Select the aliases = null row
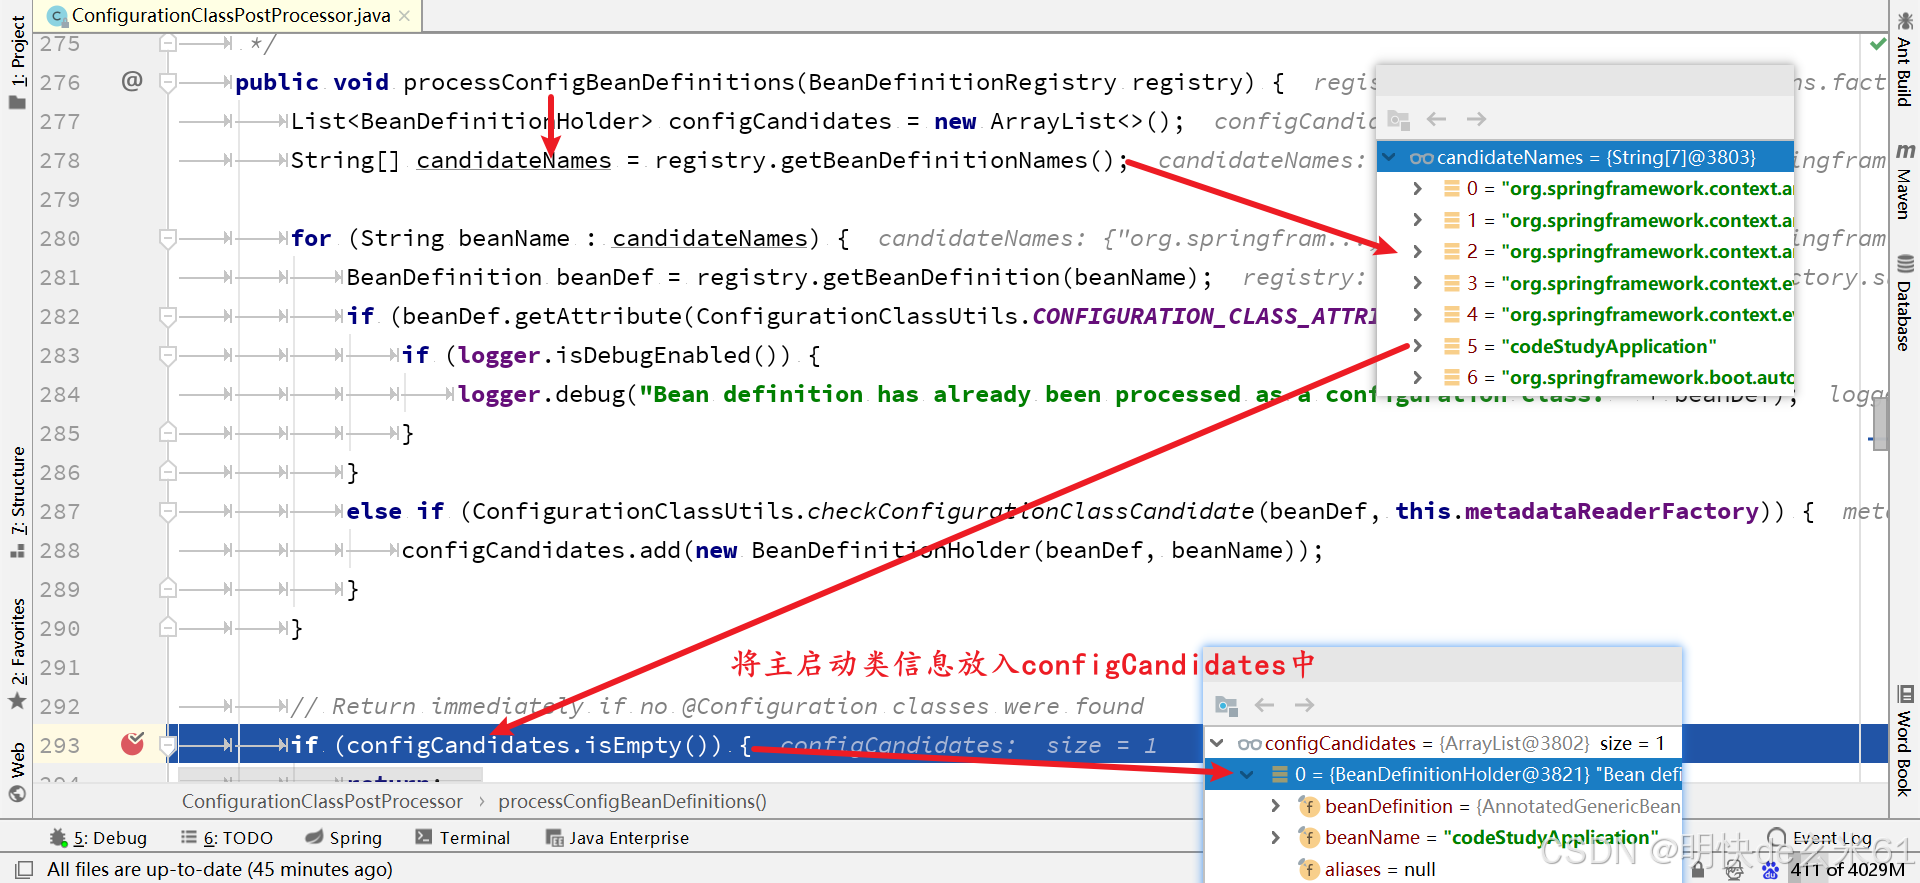 (1444, 869)
